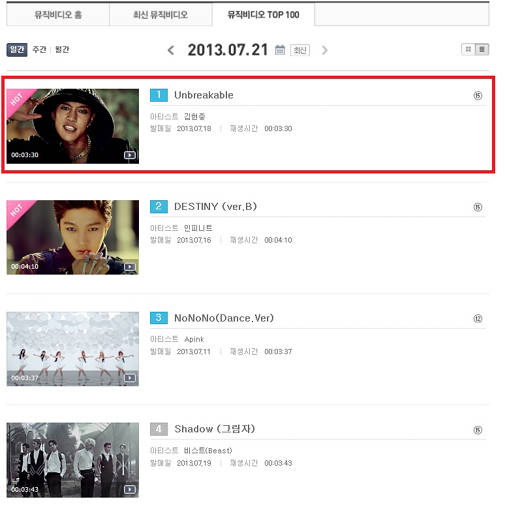Viewport: 505px width, 510px height.
Task: Click play icon on Shadow thumbnail
Action: tap(130, 489)
